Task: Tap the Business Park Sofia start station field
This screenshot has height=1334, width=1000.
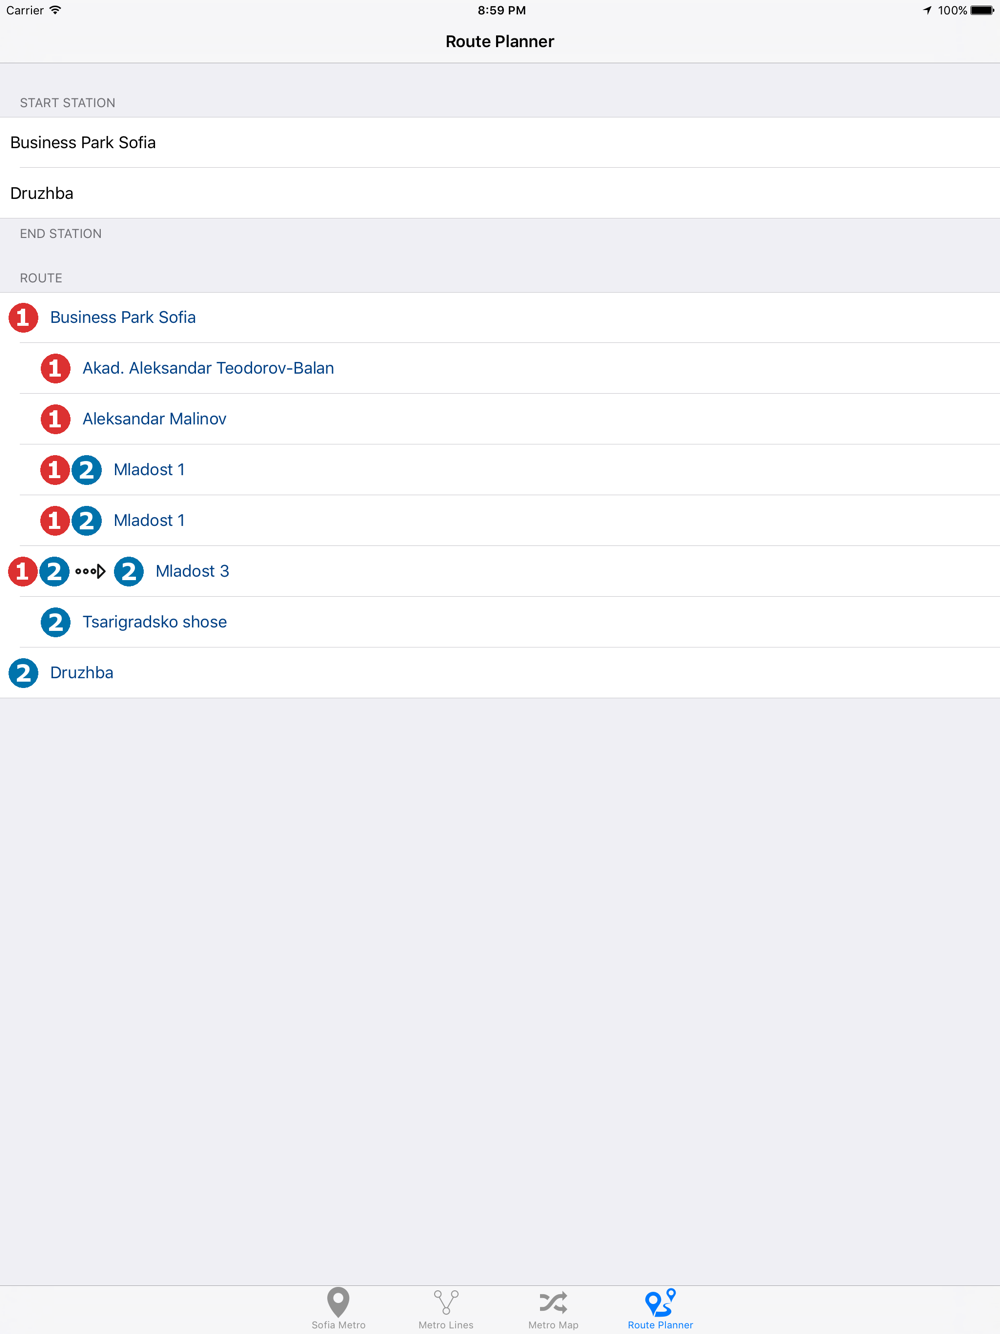Action: [x=500, y=143]
